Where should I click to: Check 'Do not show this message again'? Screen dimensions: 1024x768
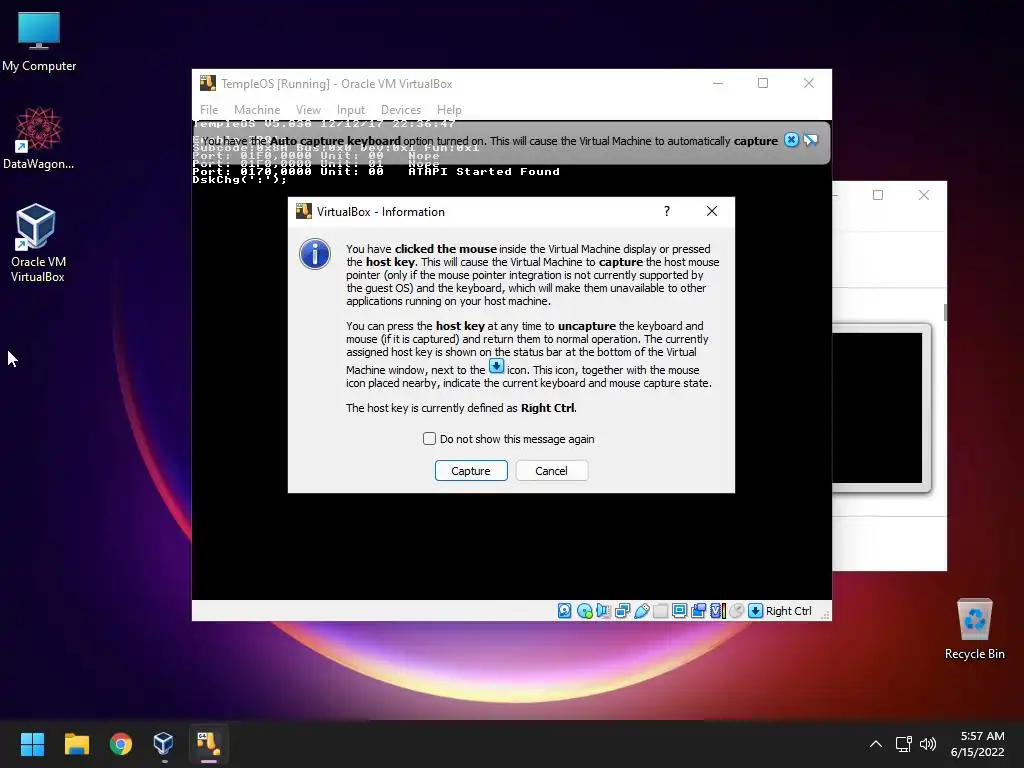pos(429,439)
